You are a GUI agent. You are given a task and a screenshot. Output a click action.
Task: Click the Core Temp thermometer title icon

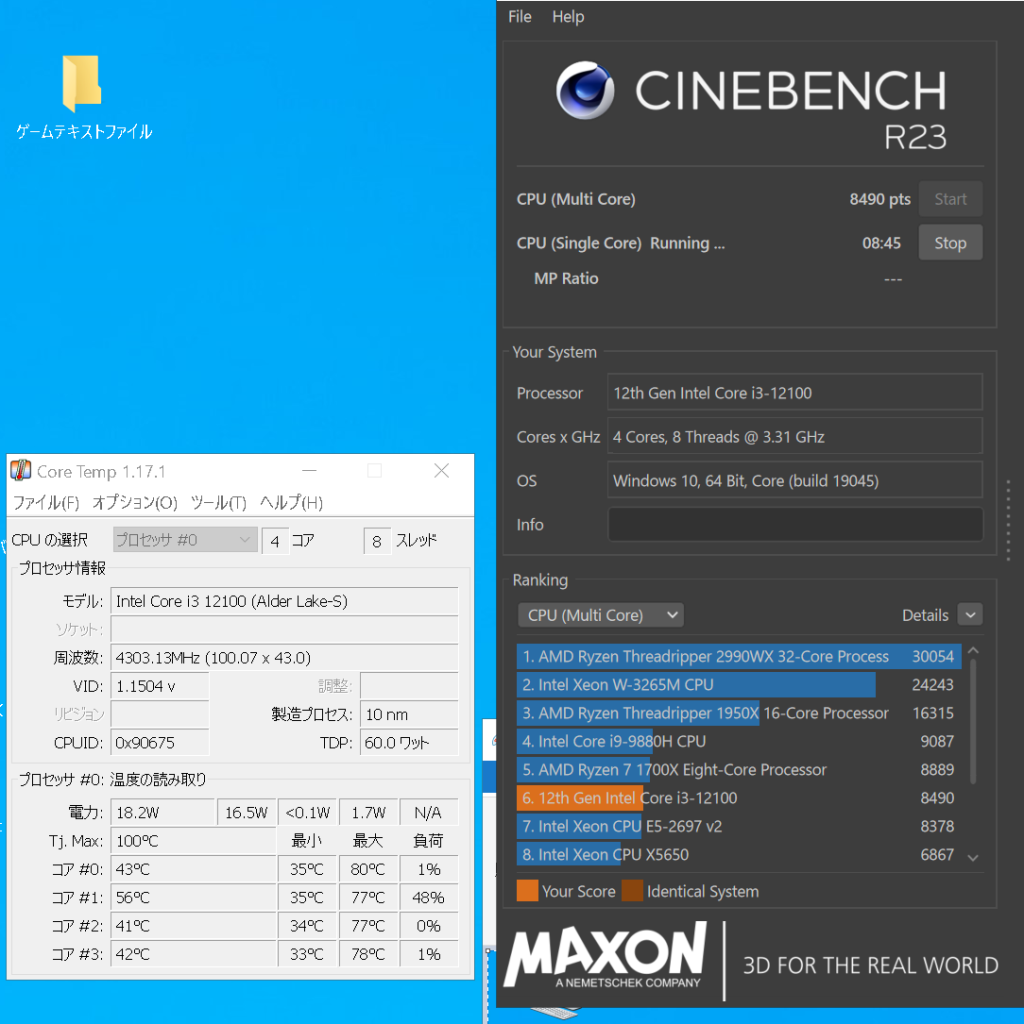tap(21, 470)
